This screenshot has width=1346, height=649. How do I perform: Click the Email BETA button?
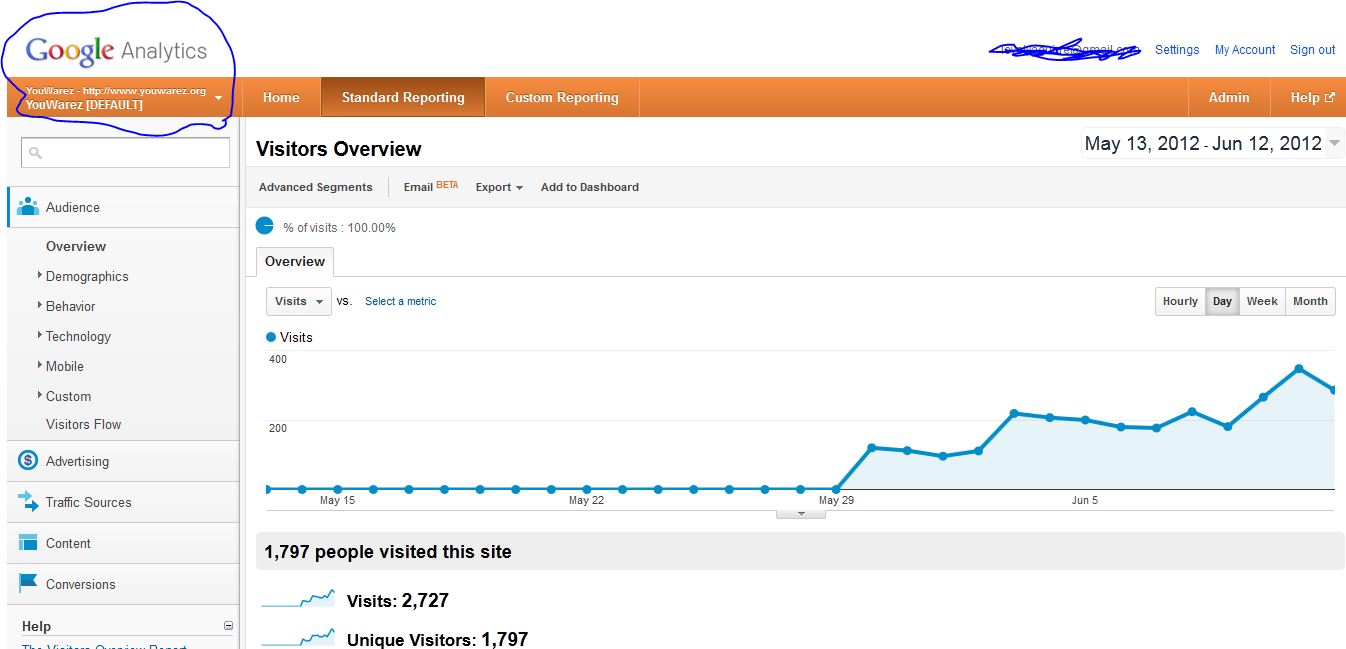431,187
